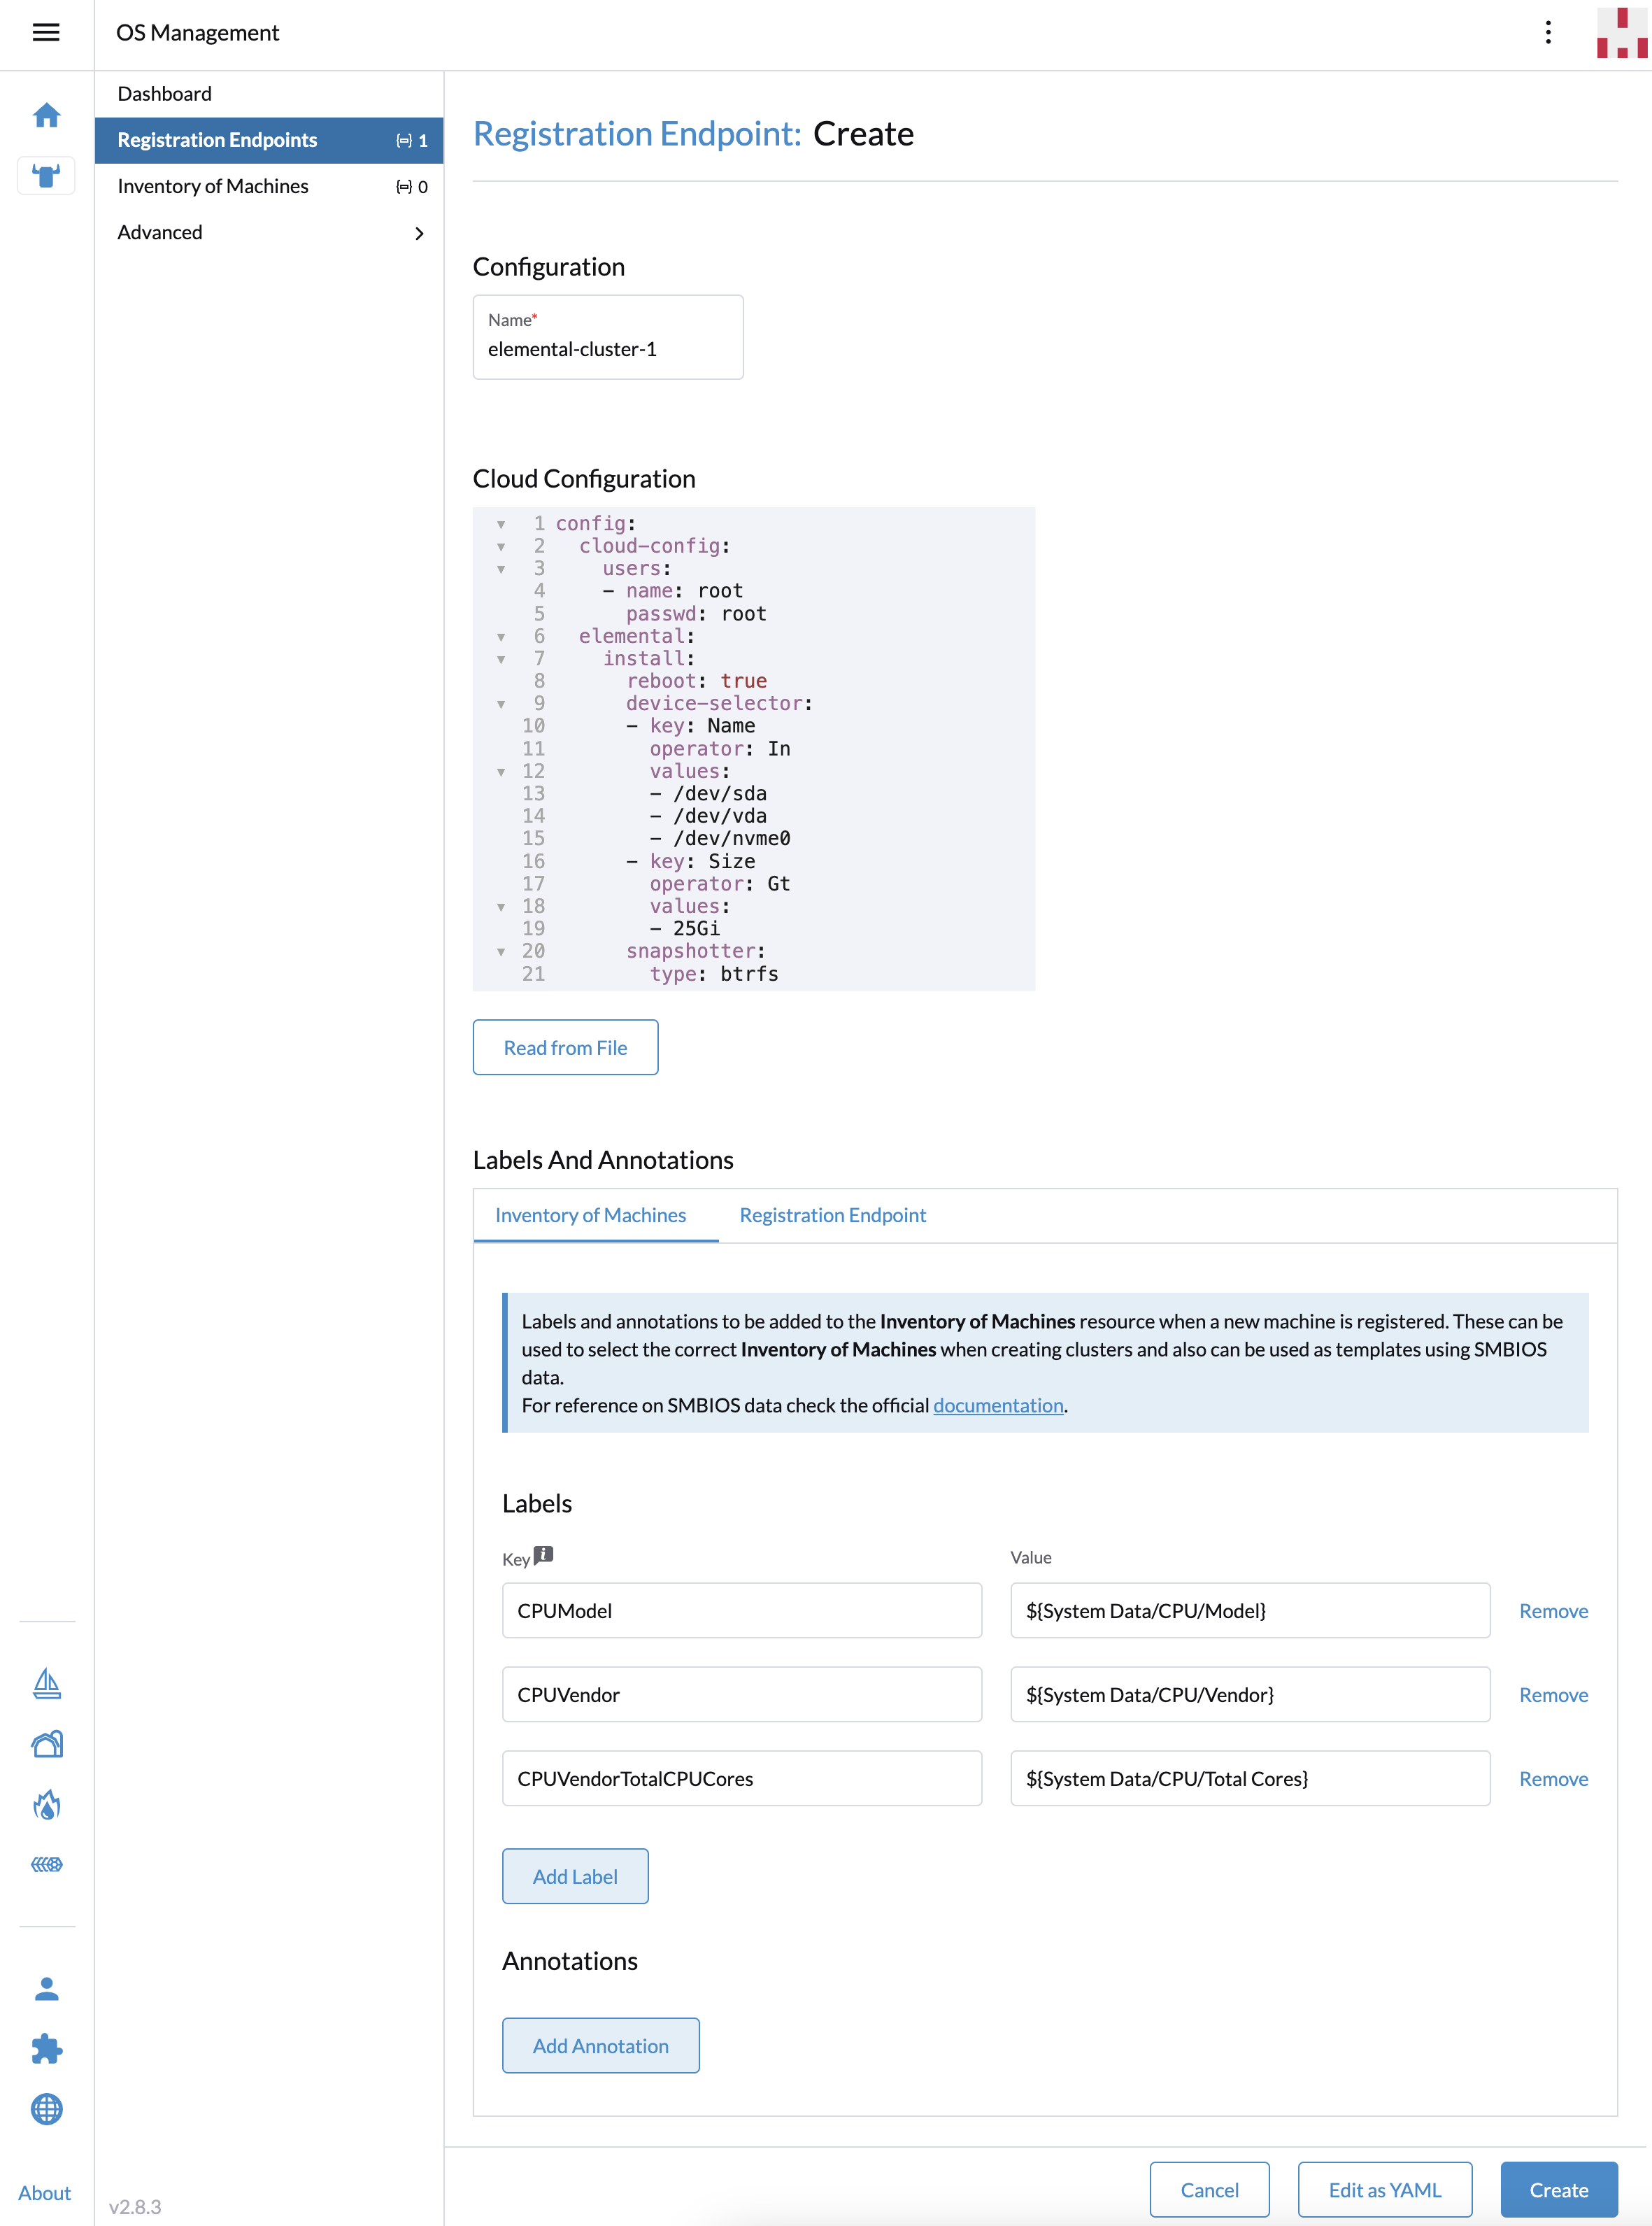Open the SMBIOS documentation link

point(997,1405)
